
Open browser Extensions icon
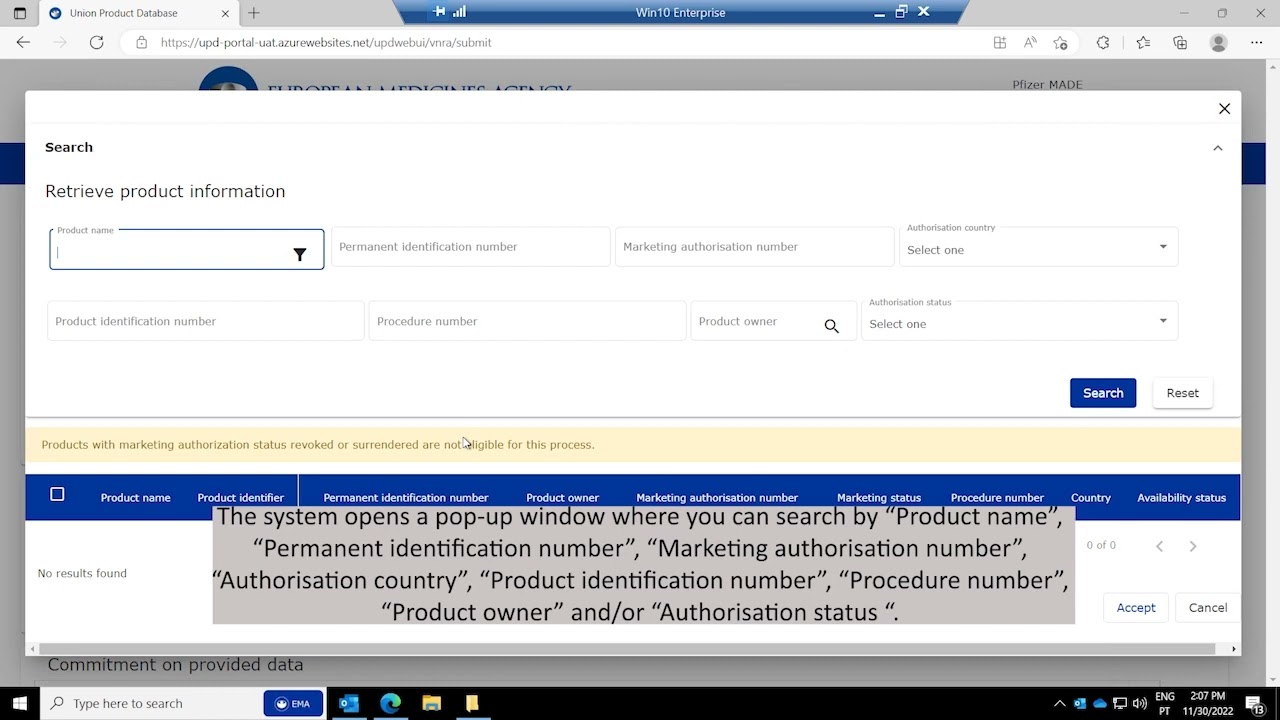[1103, 42]
